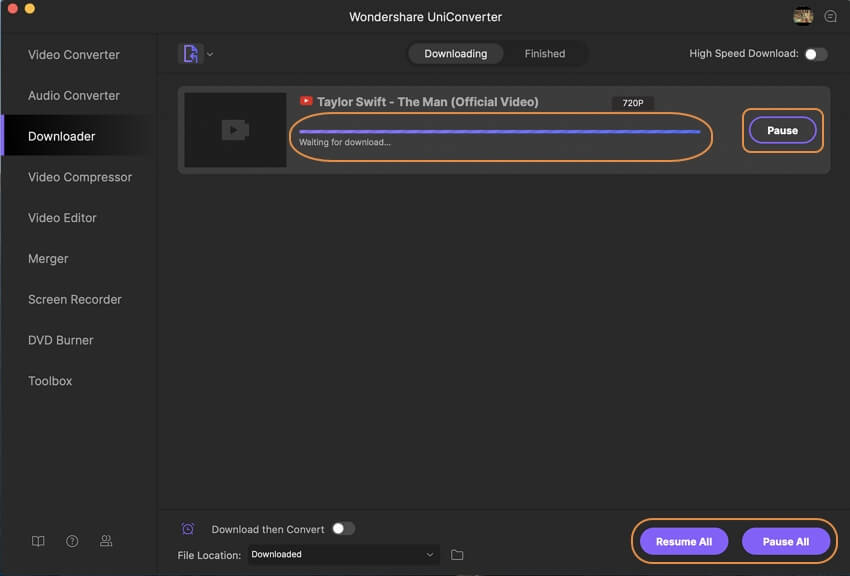
Task: Open the user guide book icon
Action: pos(38,541)
